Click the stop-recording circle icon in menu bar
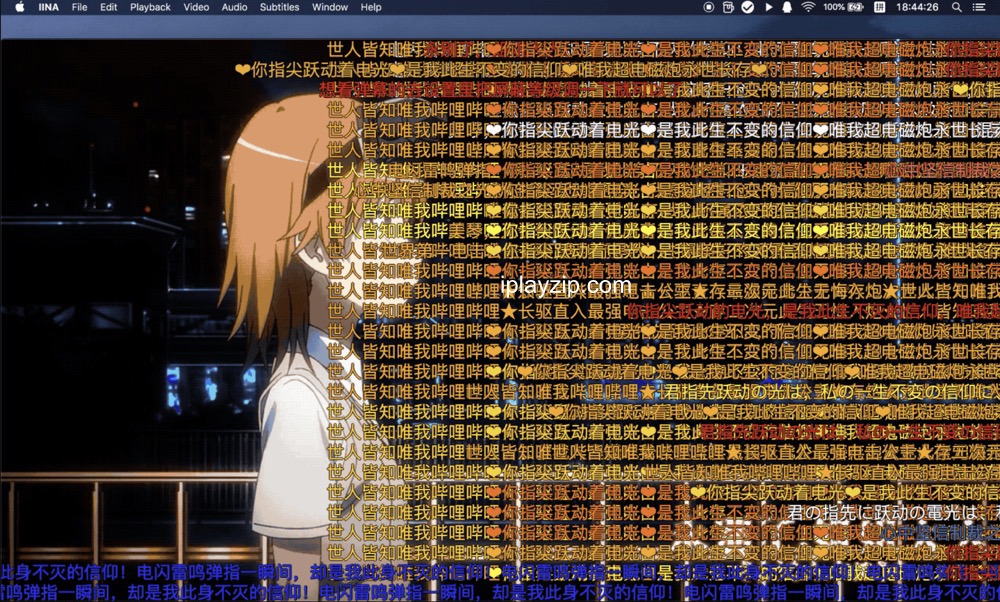 click(709, 7)
